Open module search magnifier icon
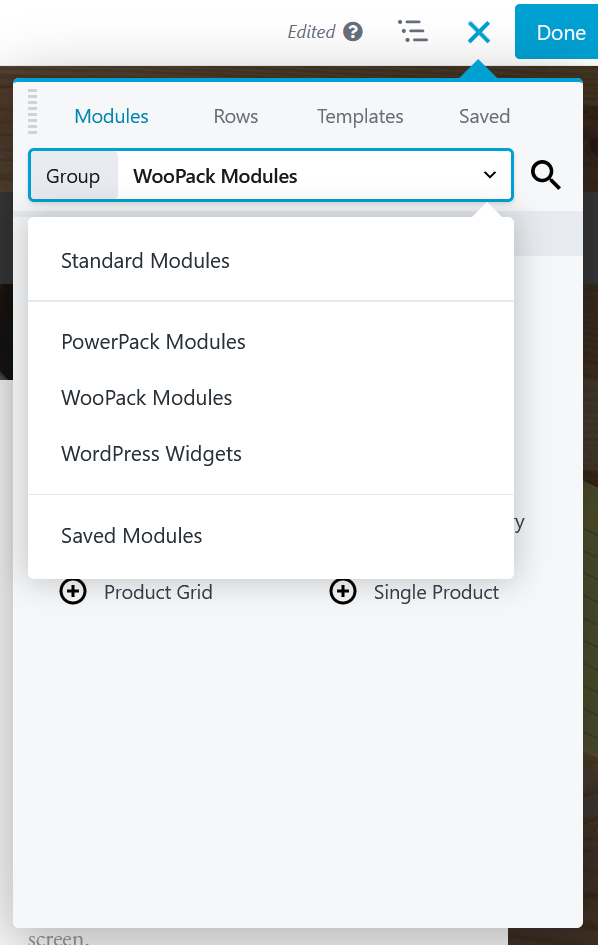This screenshot has height=945, width=598. coord(546,175)
